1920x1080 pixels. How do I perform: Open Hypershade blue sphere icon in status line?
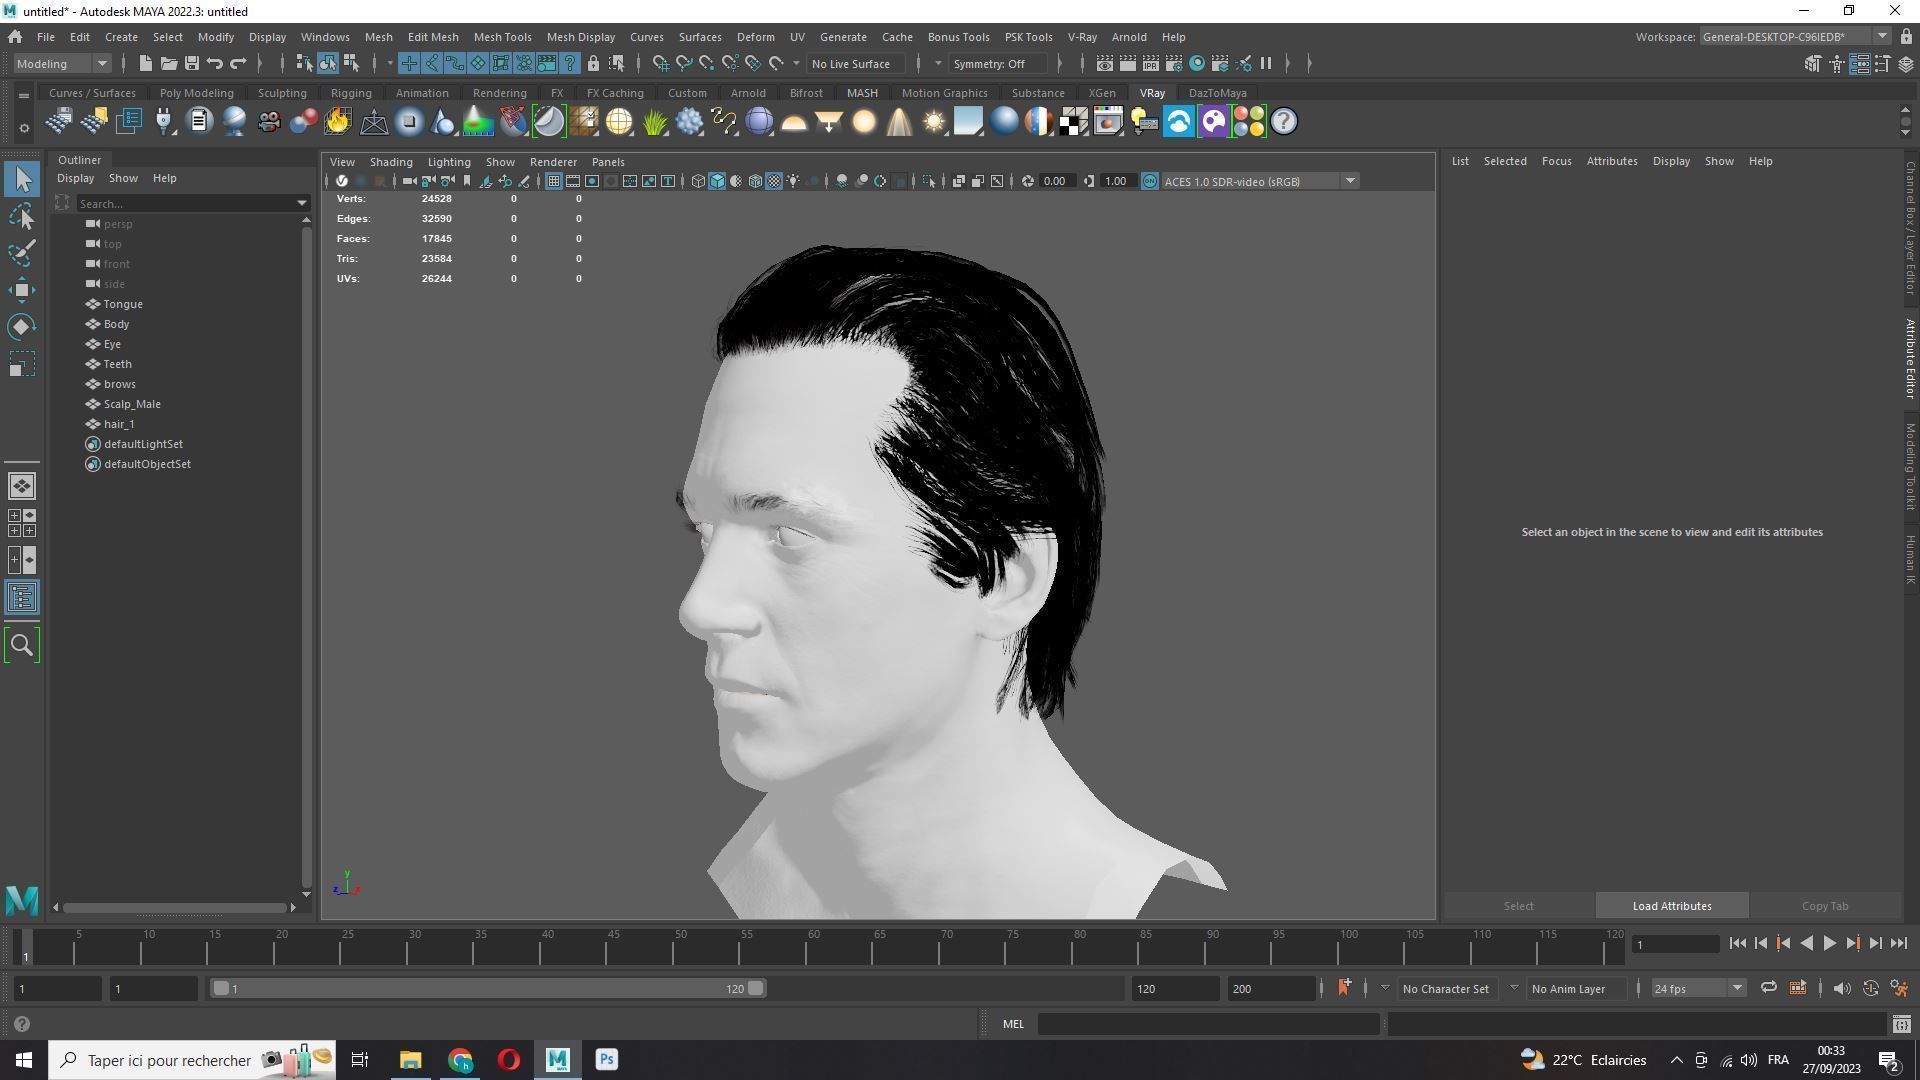(x=1197, y=64)
